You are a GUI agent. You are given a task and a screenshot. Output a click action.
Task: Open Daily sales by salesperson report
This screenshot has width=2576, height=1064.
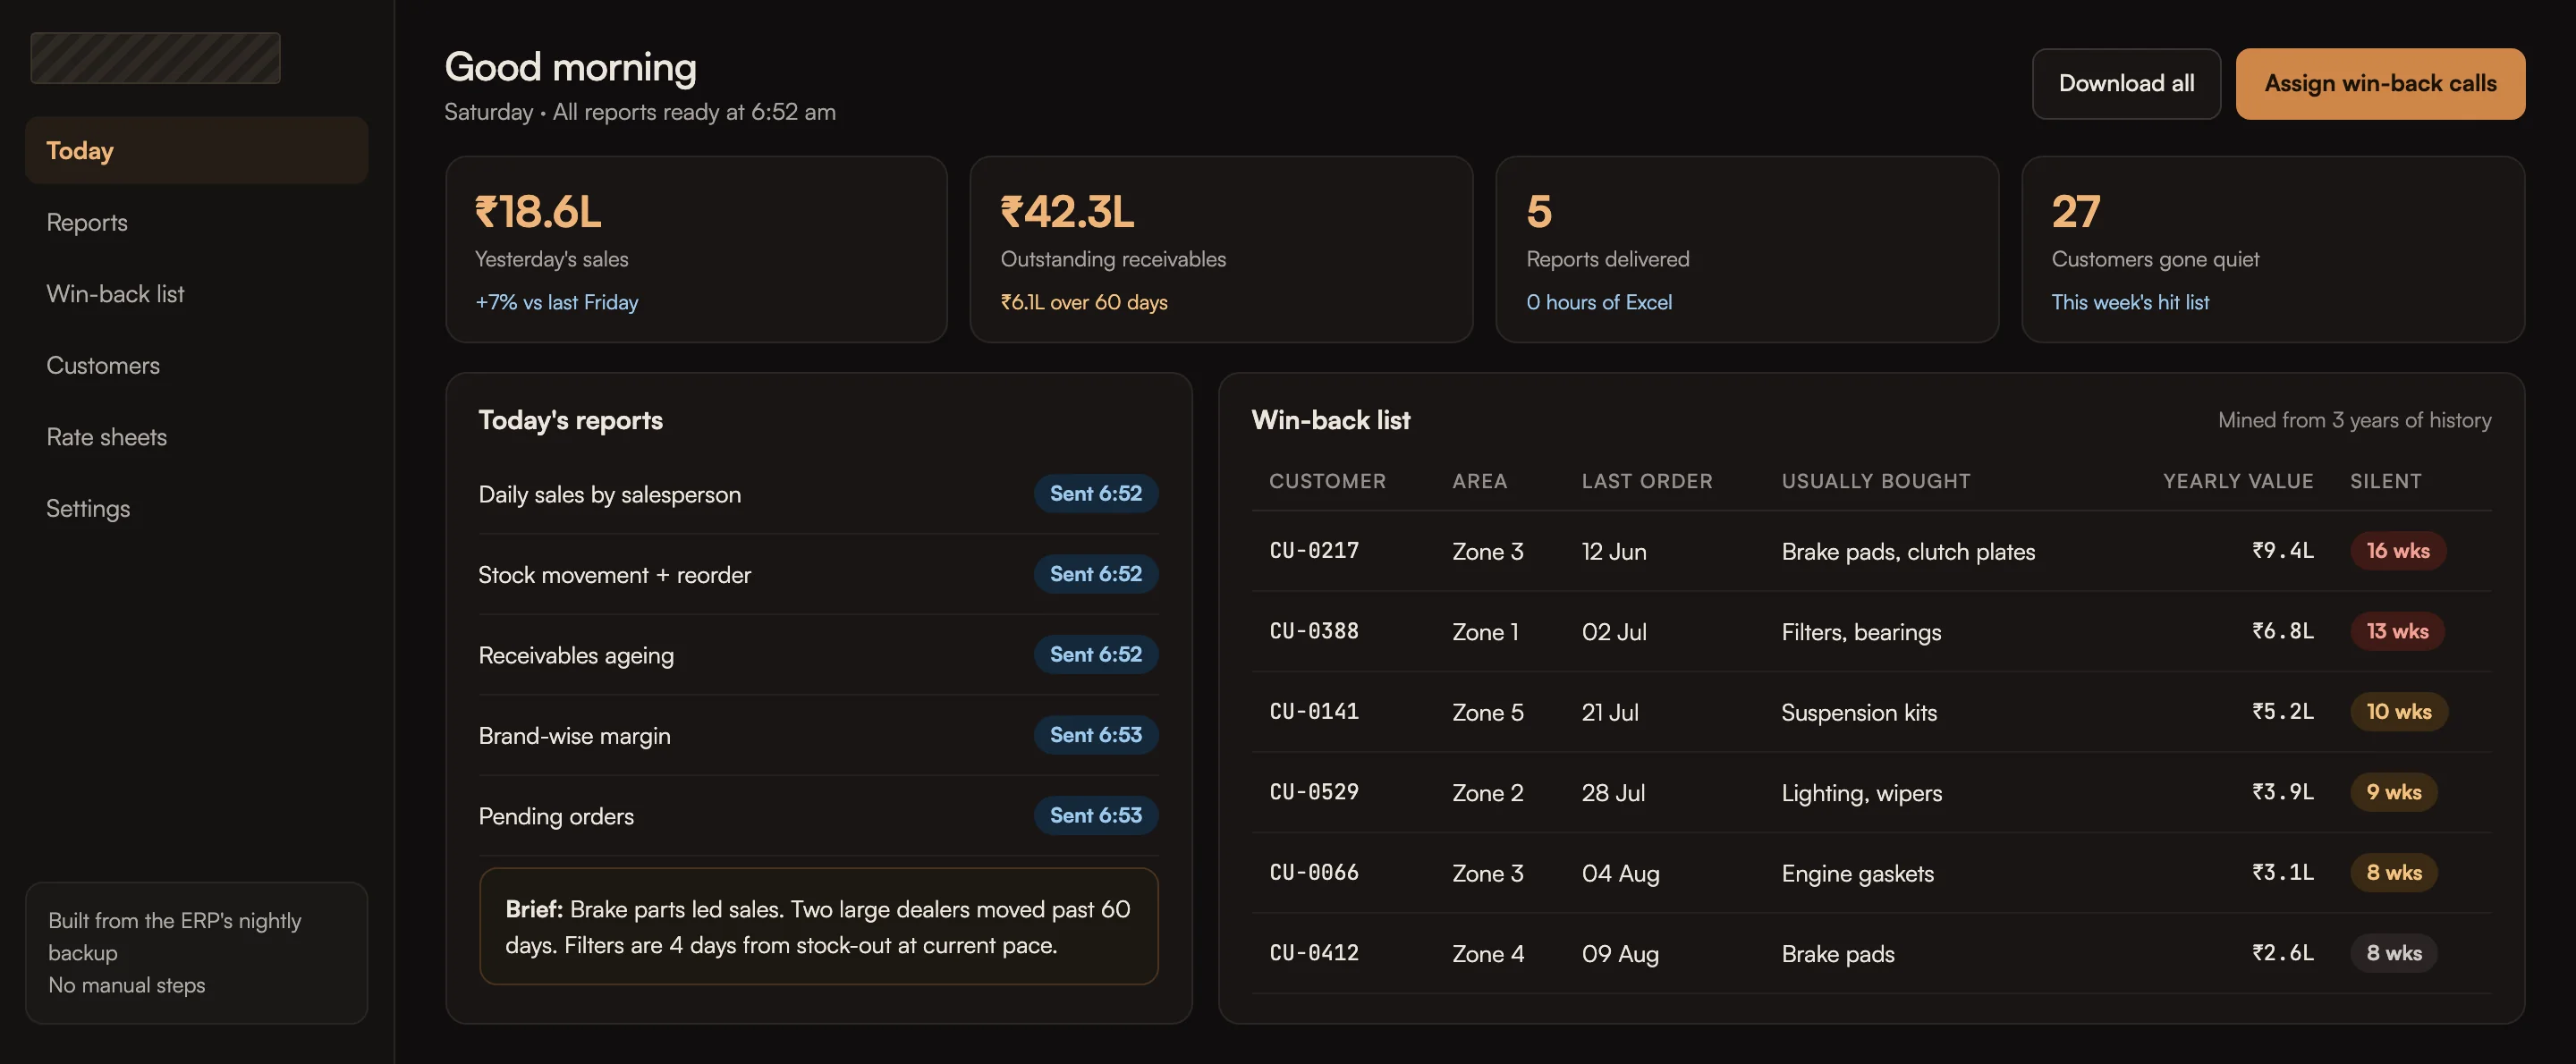point(818,494)
